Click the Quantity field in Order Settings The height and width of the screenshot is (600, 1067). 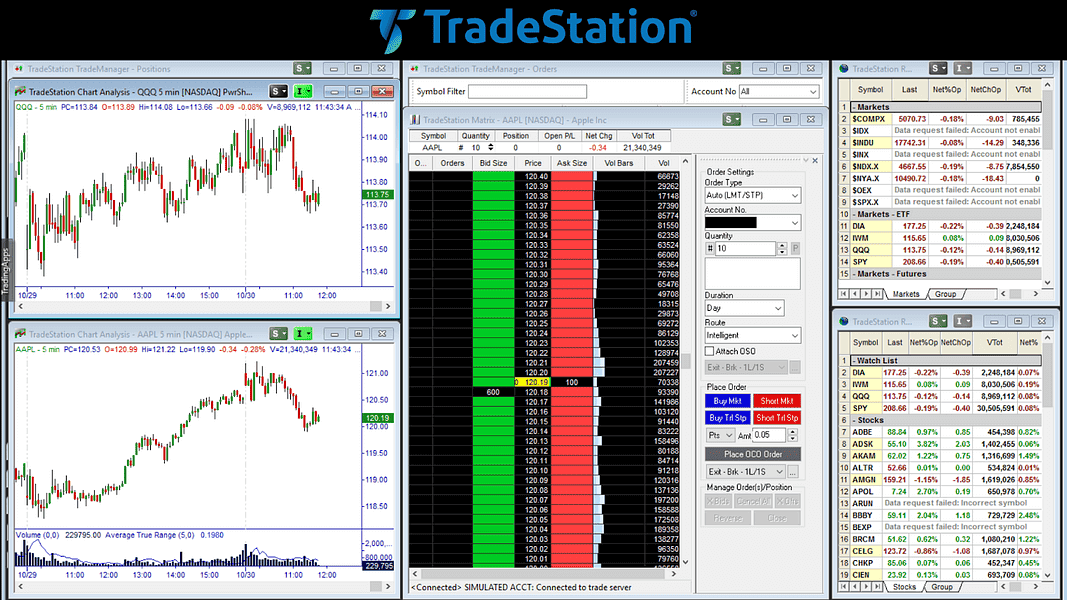pyautogui.click(x=745, y=249)
